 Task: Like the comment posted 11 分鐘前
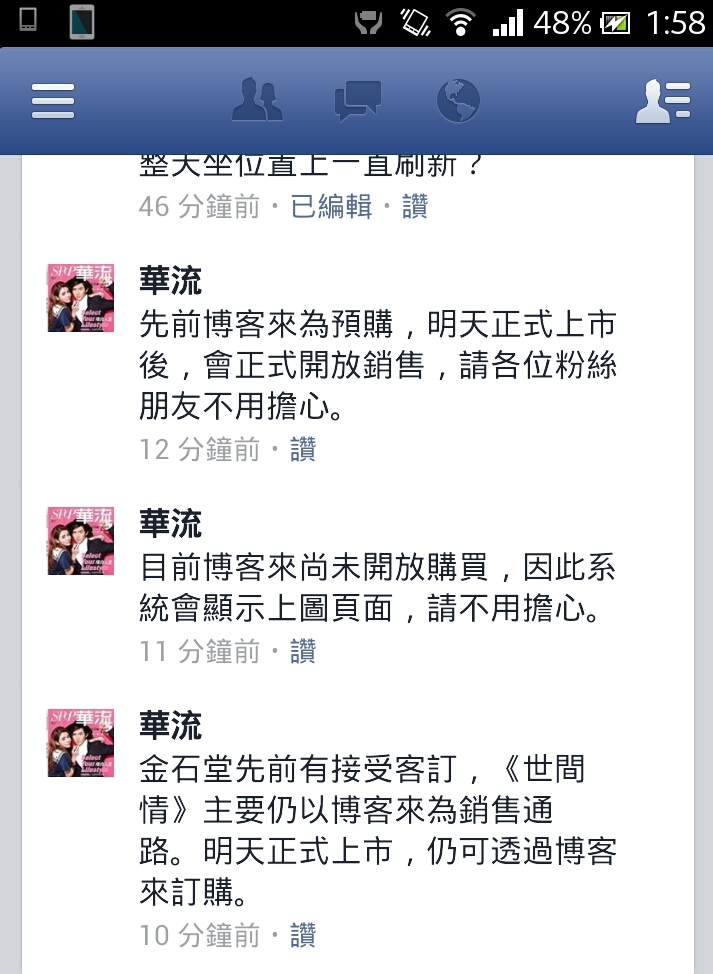tap(303, 651)
